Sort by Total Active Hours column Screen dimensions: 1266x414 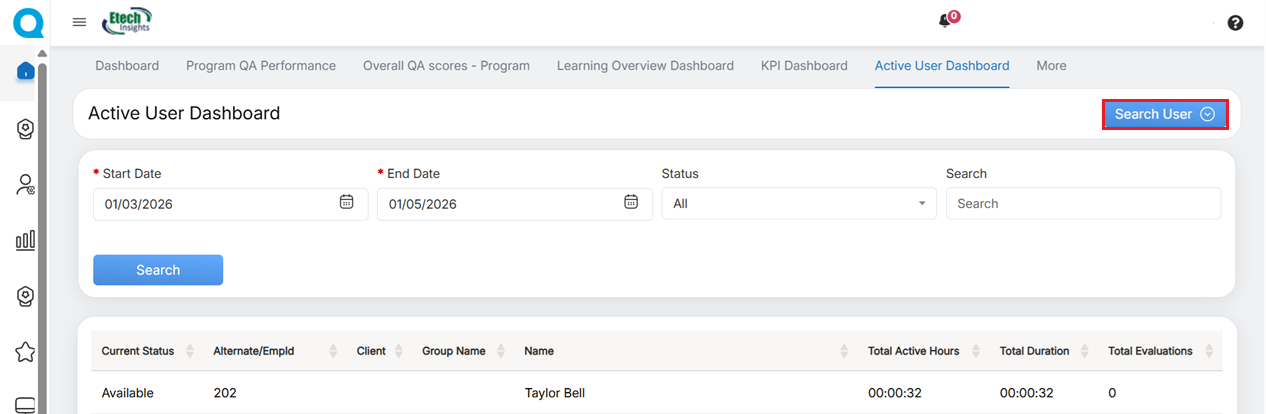coord(973,351)
